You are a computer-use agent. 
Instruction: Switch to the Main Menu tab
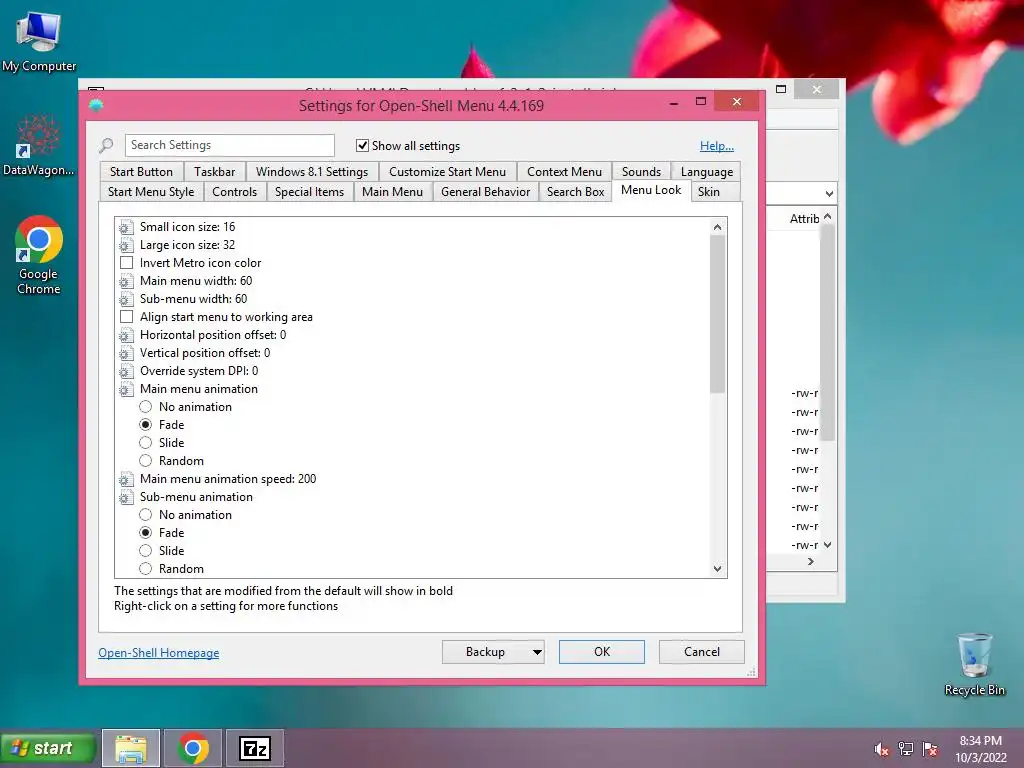pyautogui.click(x=392, y=192)
